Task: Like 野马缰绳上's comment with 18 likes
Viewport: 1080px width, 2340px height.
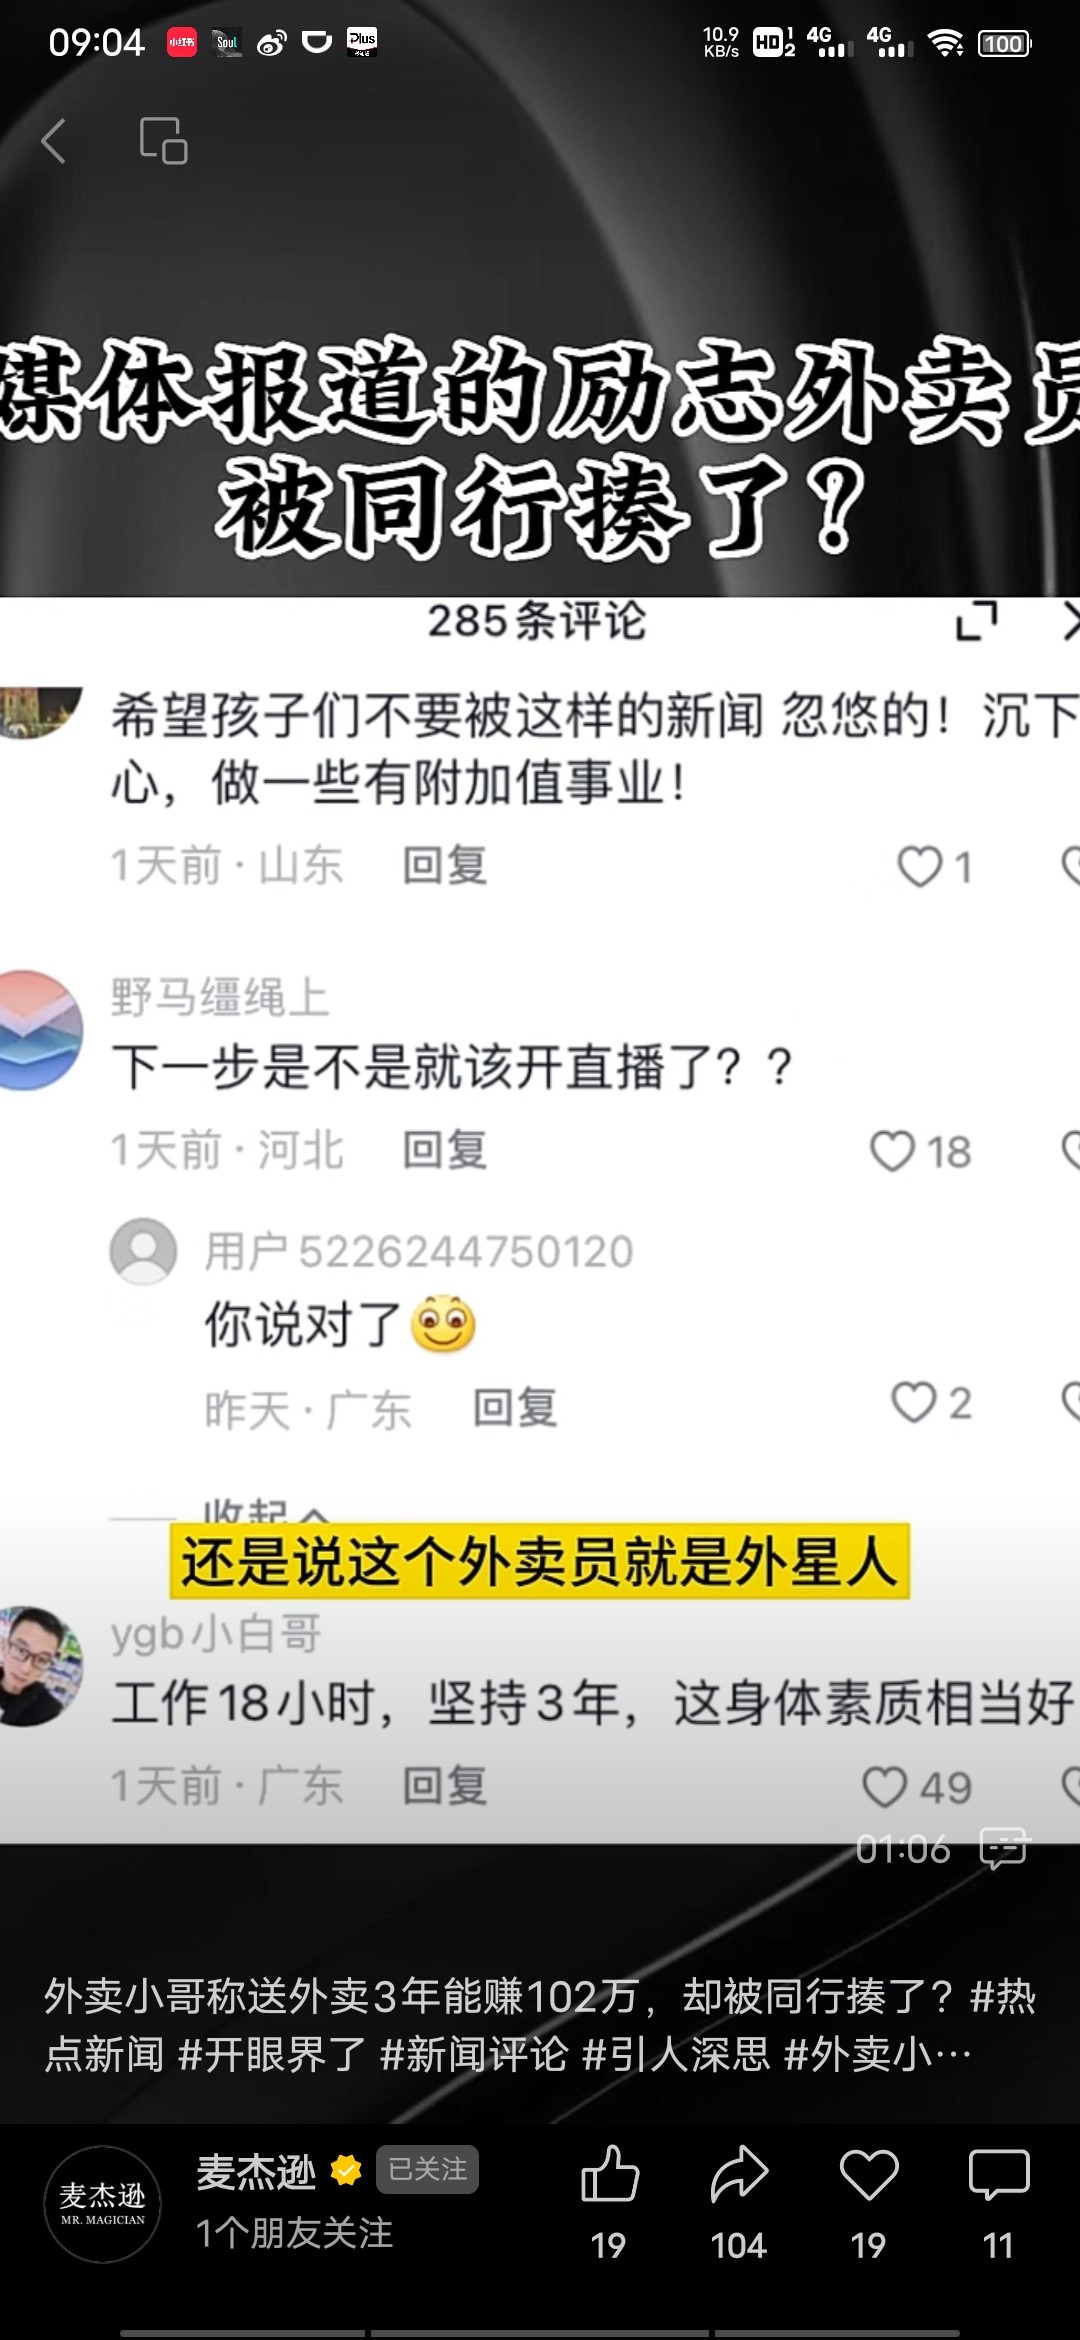Action: (x=892, y=1151)
